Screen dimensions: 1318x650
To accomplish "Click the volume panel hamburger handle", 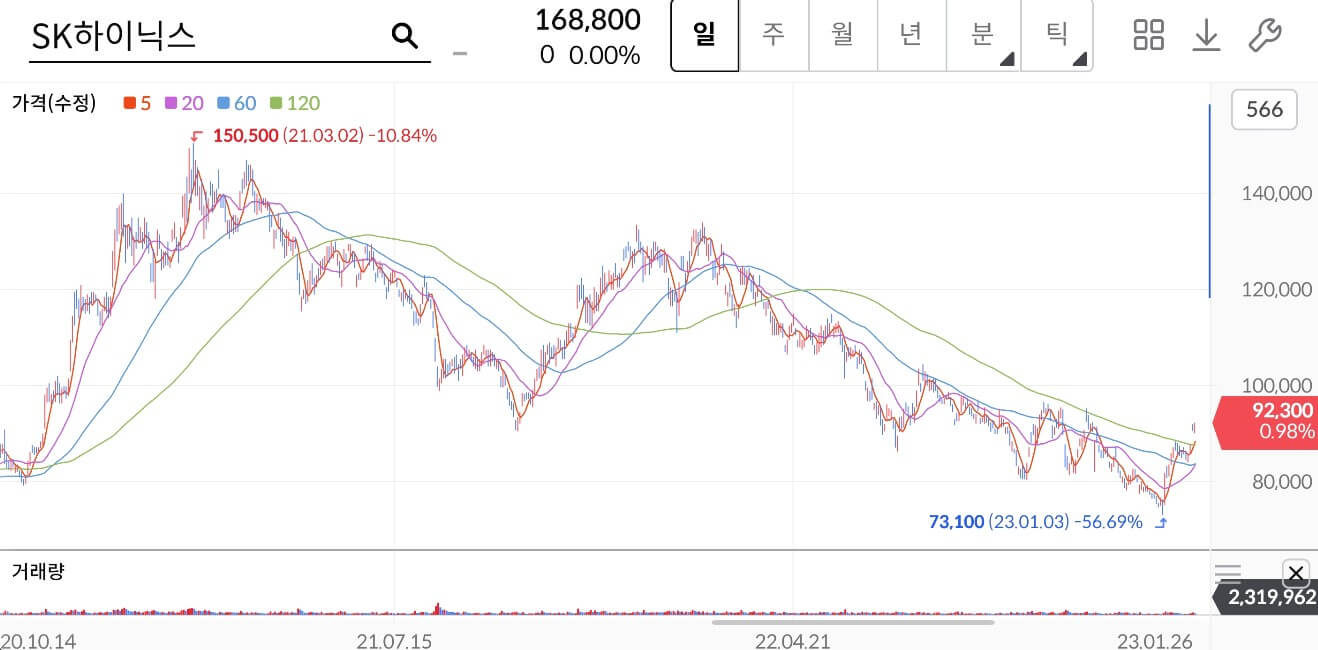I will coord(1227,573).
